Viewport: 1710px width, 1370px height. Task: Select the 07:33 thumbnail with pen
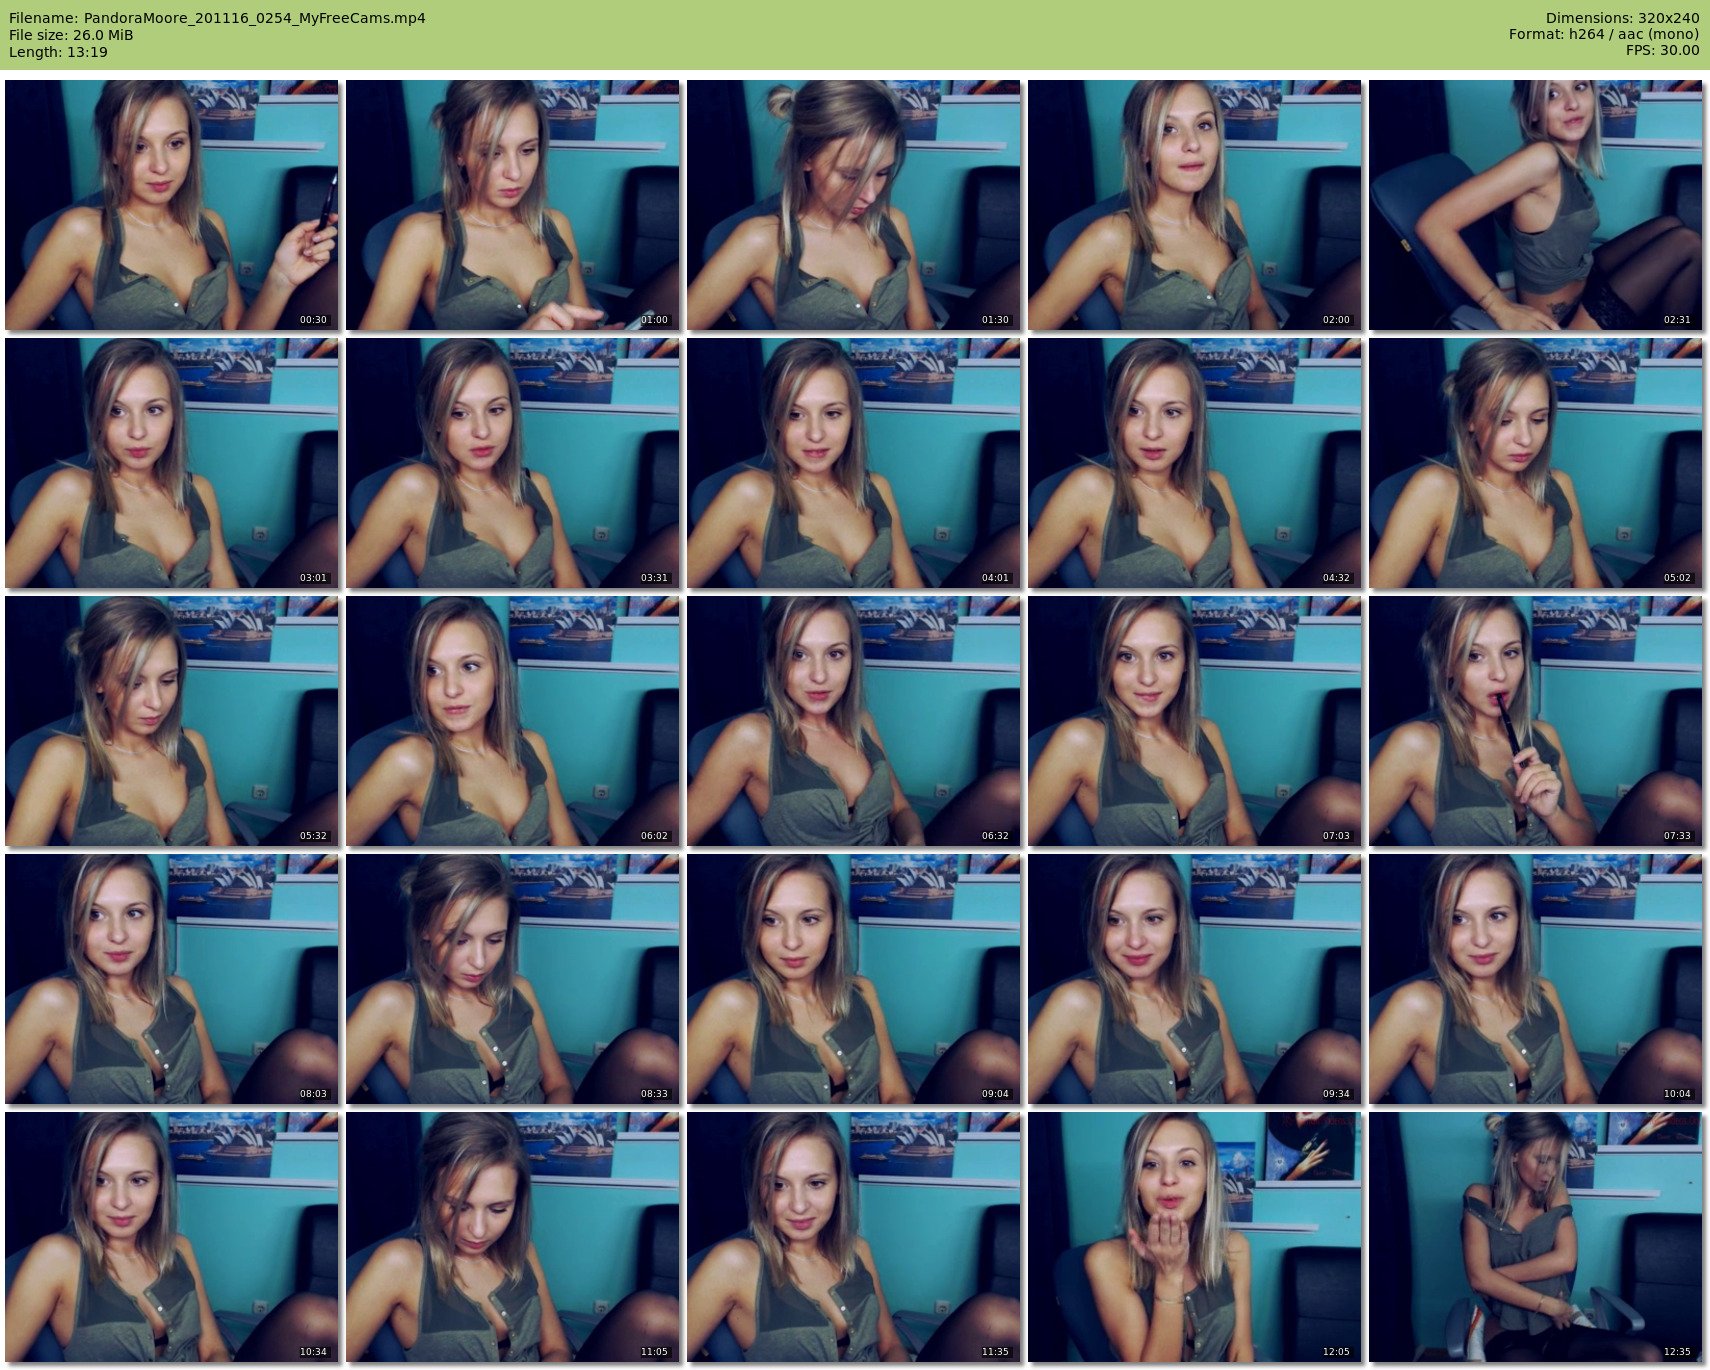click(x=1535, y=721)
